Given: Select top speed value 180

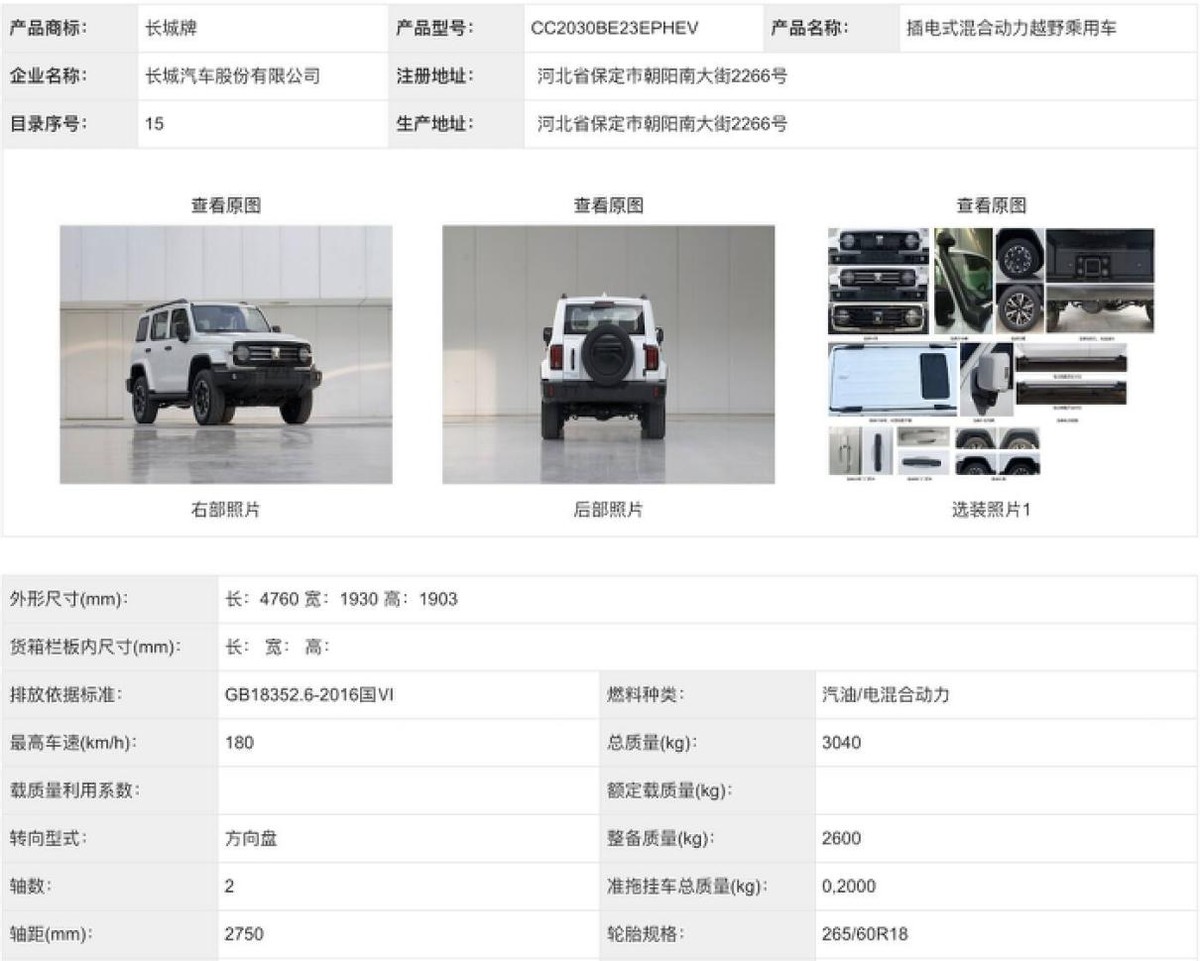Looking at the screenshot, I should 240,743.
